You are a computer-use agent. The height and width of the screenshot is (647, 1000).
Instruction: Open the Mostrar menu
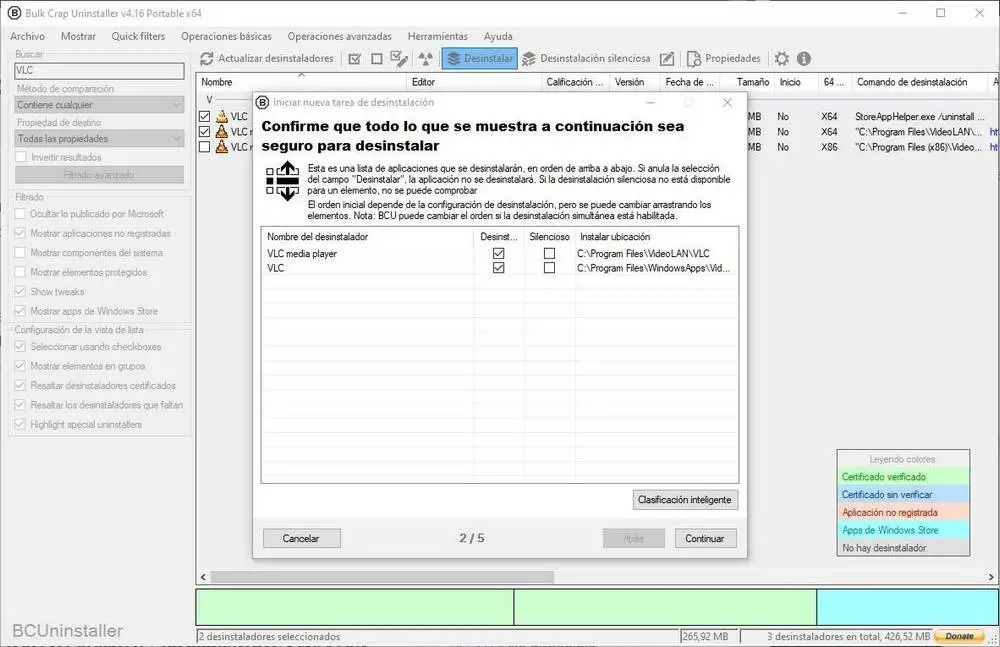[78, 36]
